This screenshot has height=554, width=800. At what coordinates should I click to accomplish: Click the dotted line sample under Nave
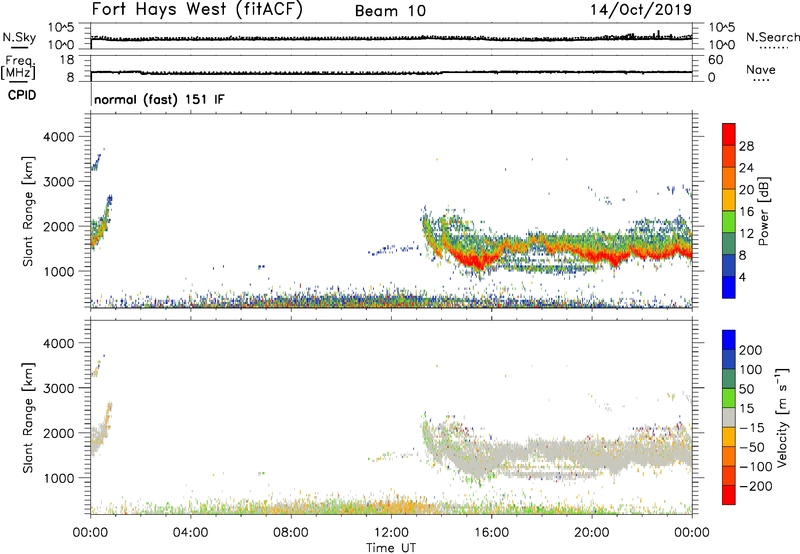pyautogui.click(x=762, y=80)
